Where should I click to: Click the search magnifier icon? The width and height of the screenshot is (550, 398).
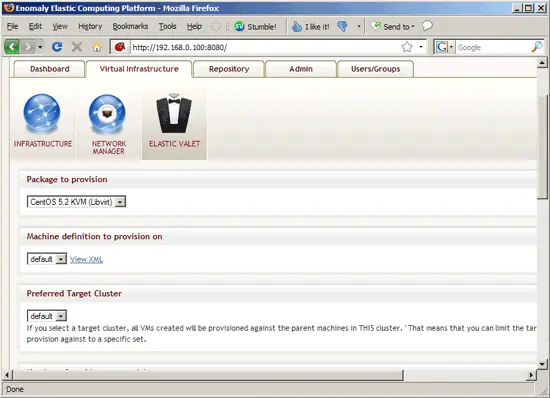tap(537, 47)
